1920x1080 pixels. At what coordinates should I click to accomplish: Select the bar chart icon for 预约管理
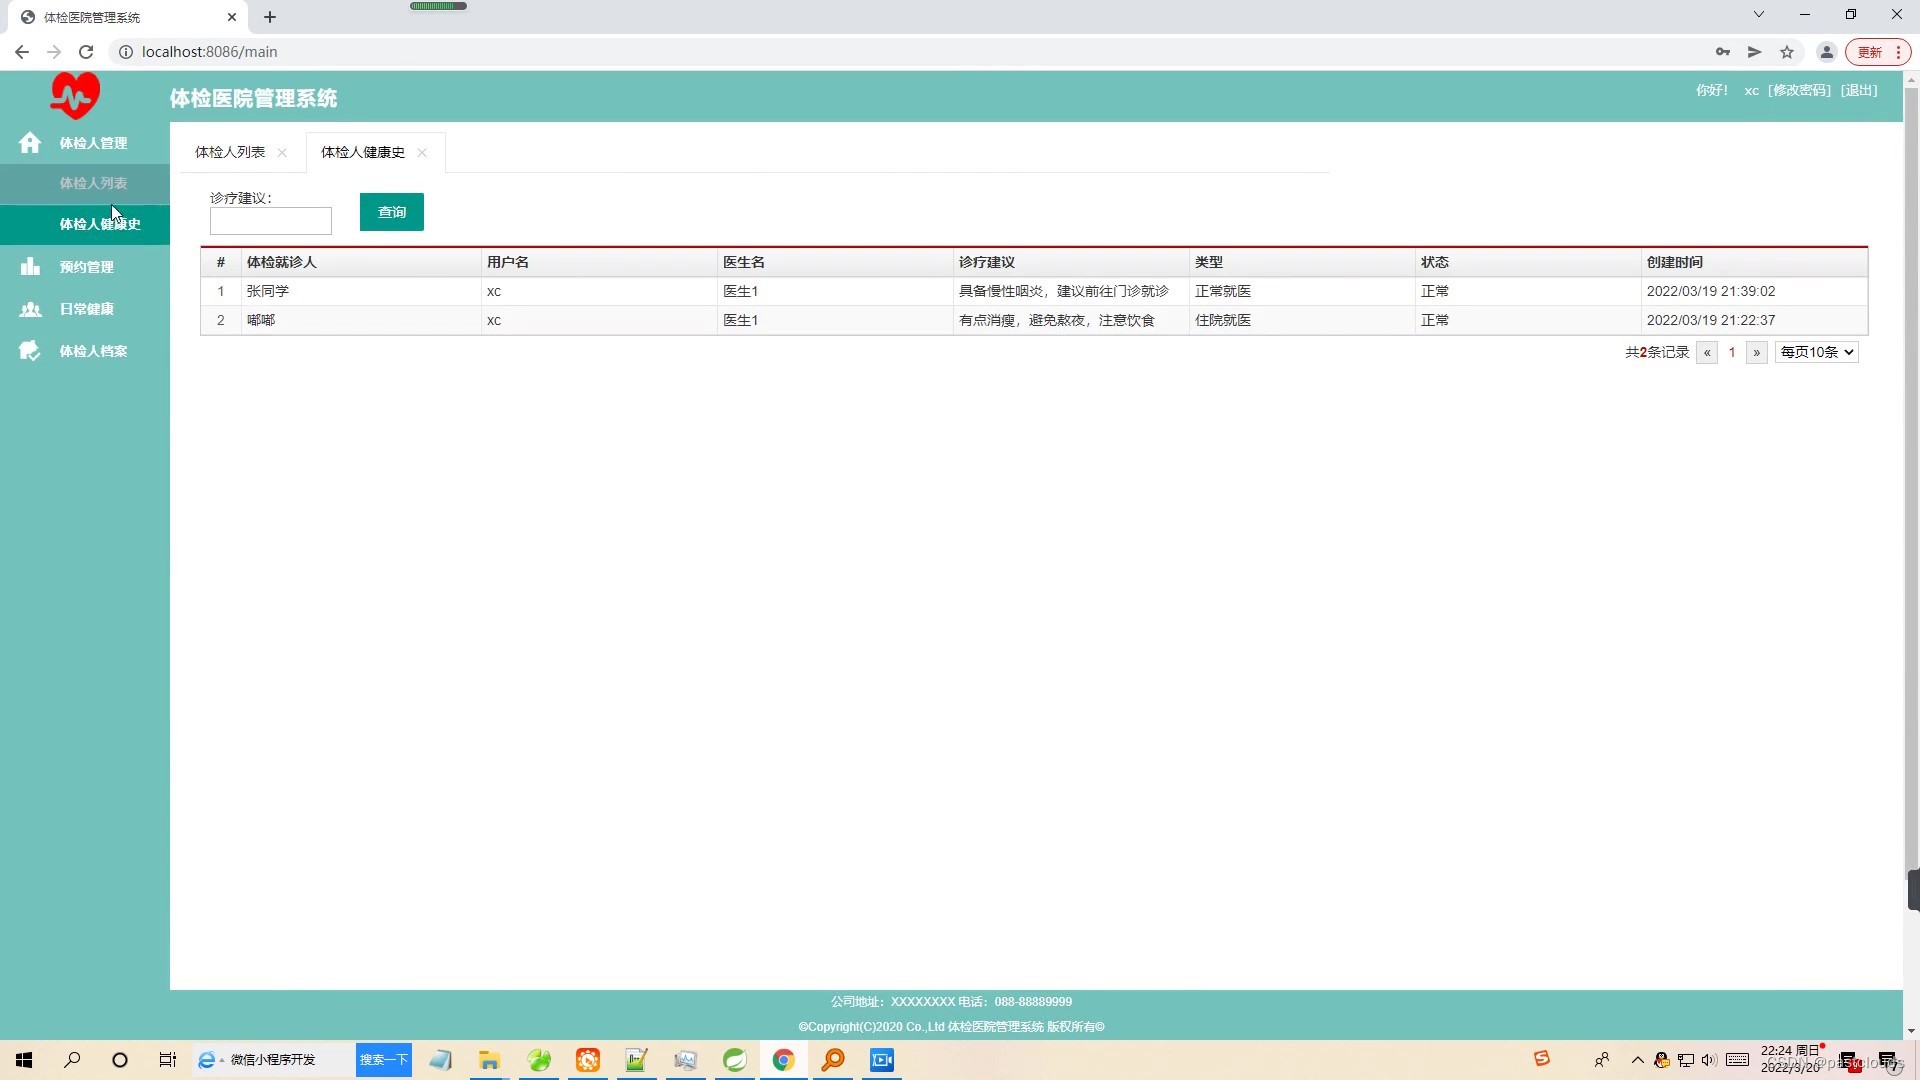click(30, 266)
